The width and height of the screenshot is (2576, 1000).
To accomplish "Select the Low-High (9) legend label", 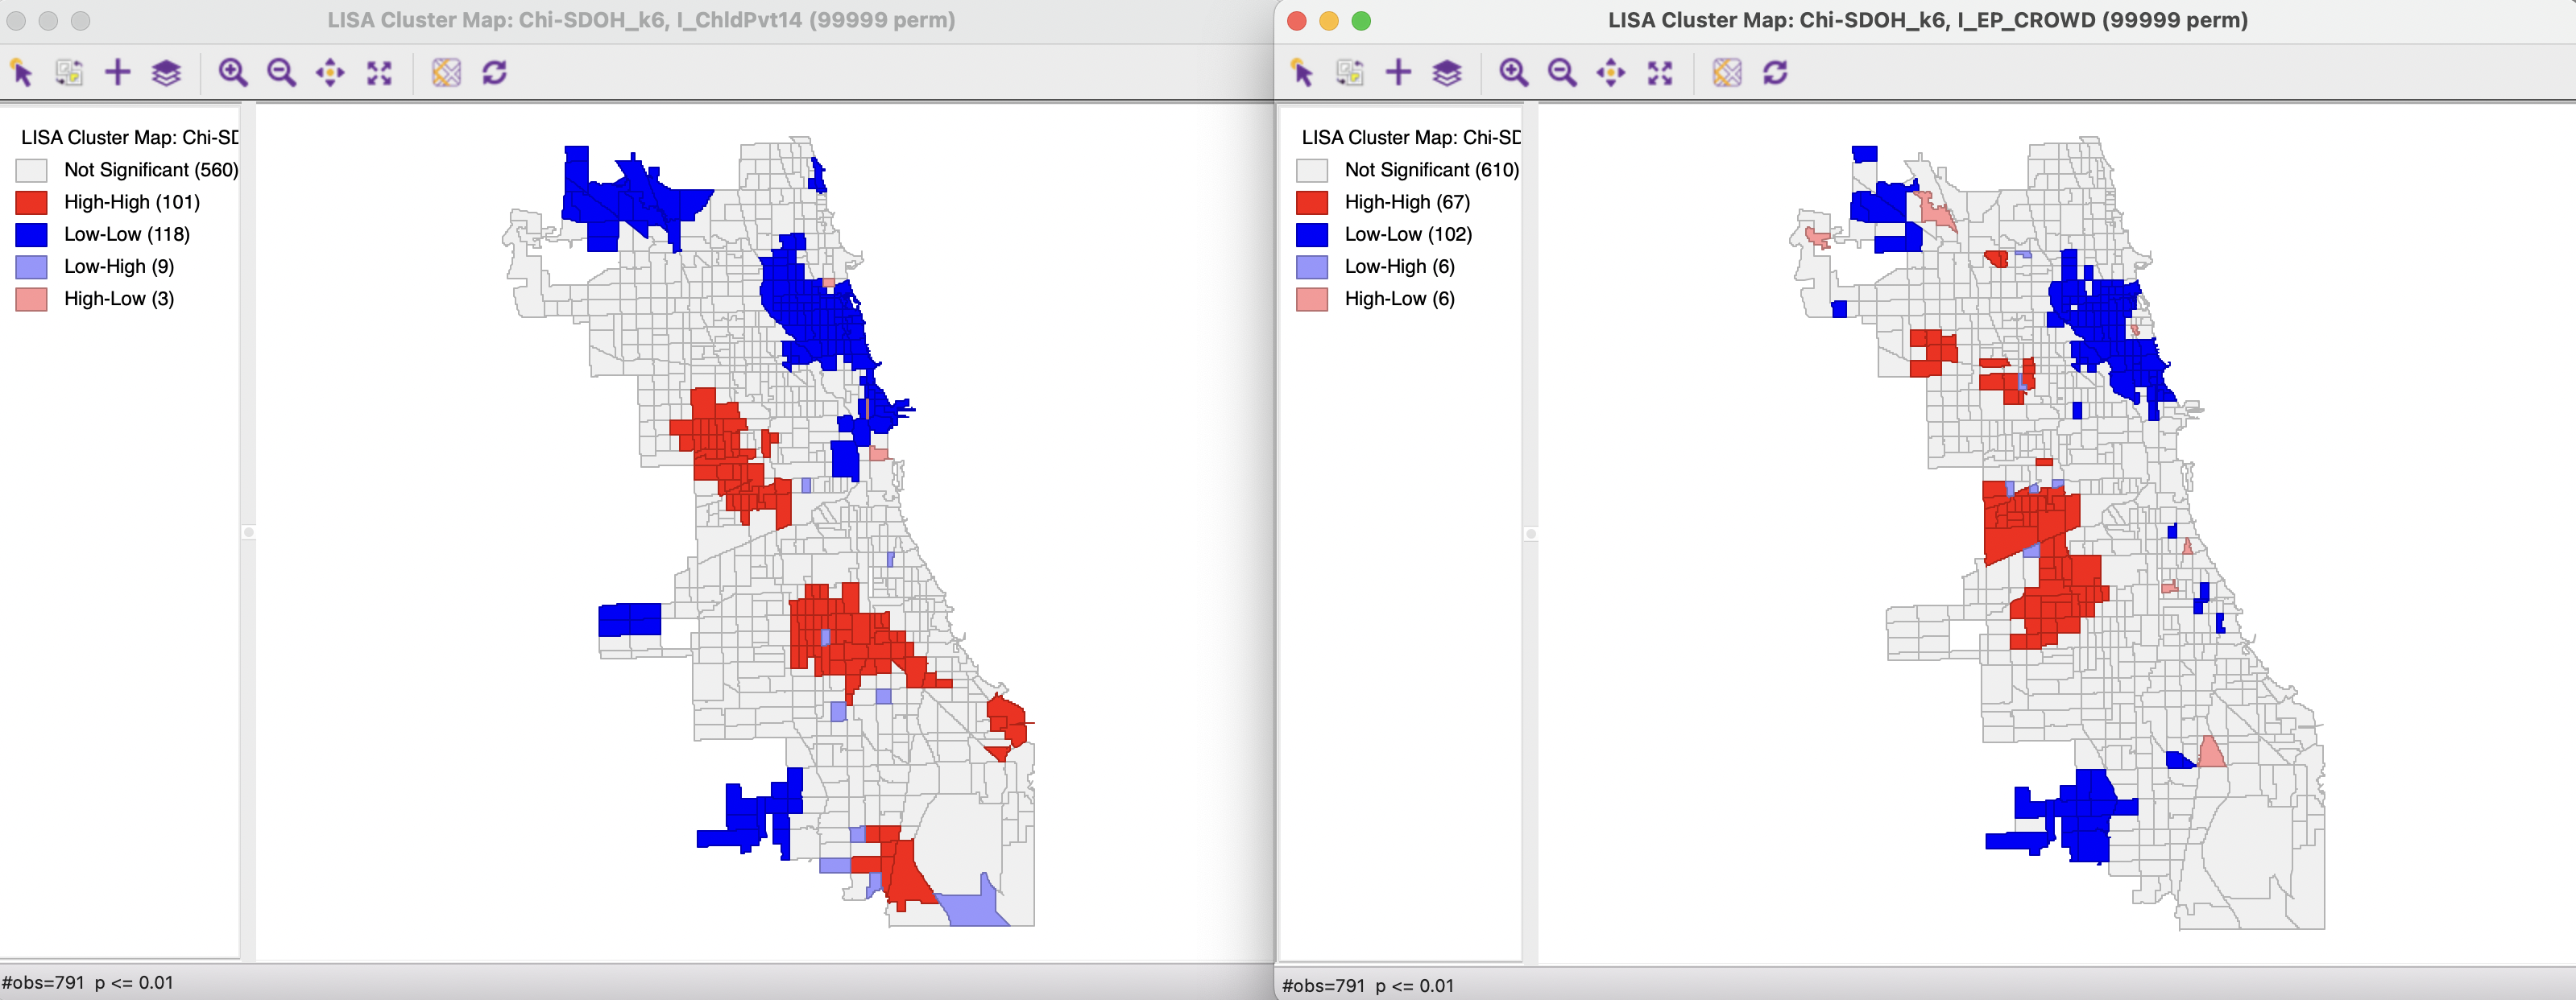I will (x=119, y=266).
